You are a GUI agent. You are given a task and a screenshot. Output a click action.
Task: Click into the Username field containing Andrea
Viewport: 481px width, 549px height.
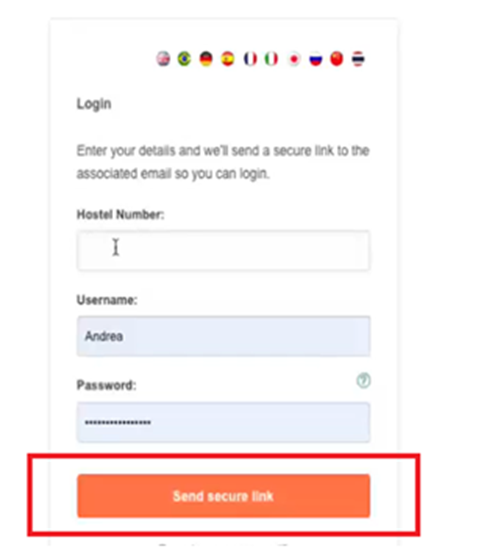click(223, 336)
